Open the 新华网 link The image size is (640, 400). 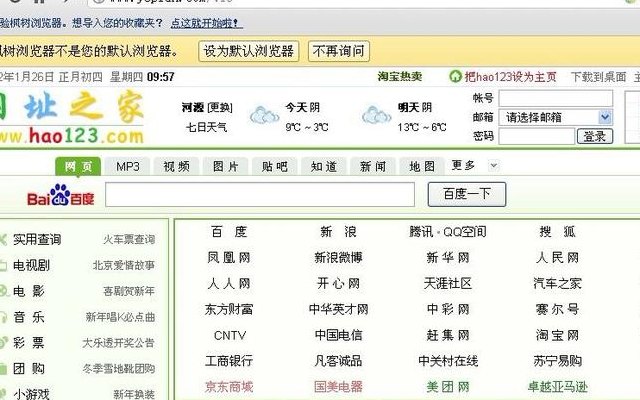point(448,258)
